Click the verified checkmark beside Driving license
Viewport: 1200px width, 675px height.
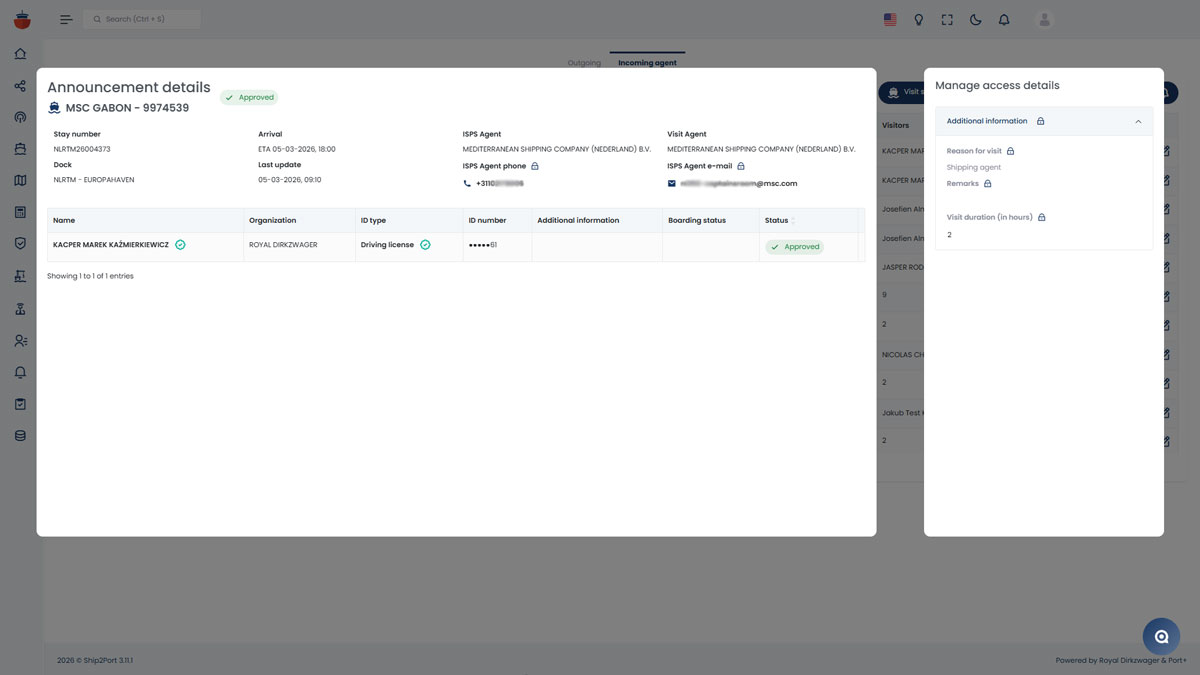pos(425,245)
